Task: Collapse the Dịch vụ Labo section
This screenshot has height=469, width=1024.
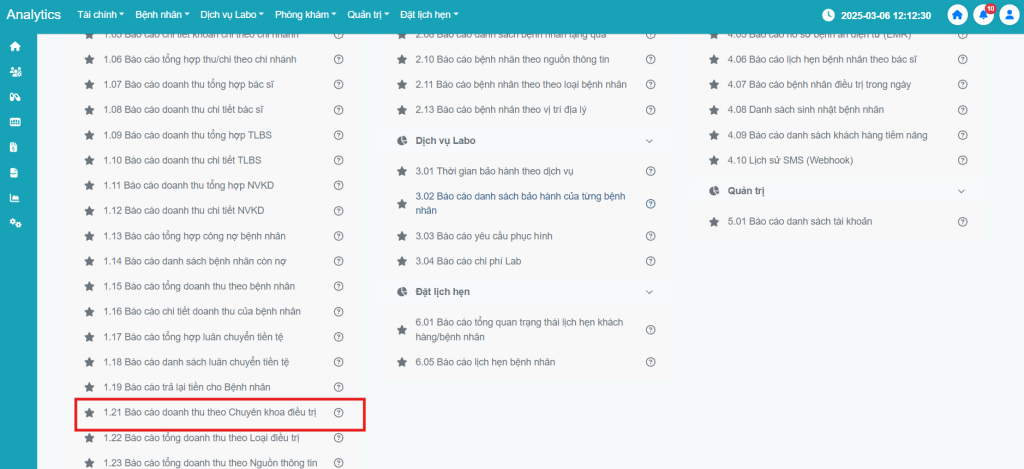Action: point(650,141)
